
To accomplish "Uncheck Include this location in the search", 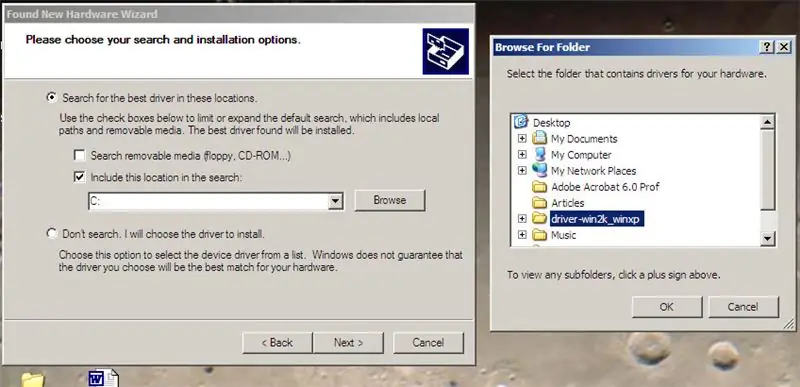I will (79, 177).
